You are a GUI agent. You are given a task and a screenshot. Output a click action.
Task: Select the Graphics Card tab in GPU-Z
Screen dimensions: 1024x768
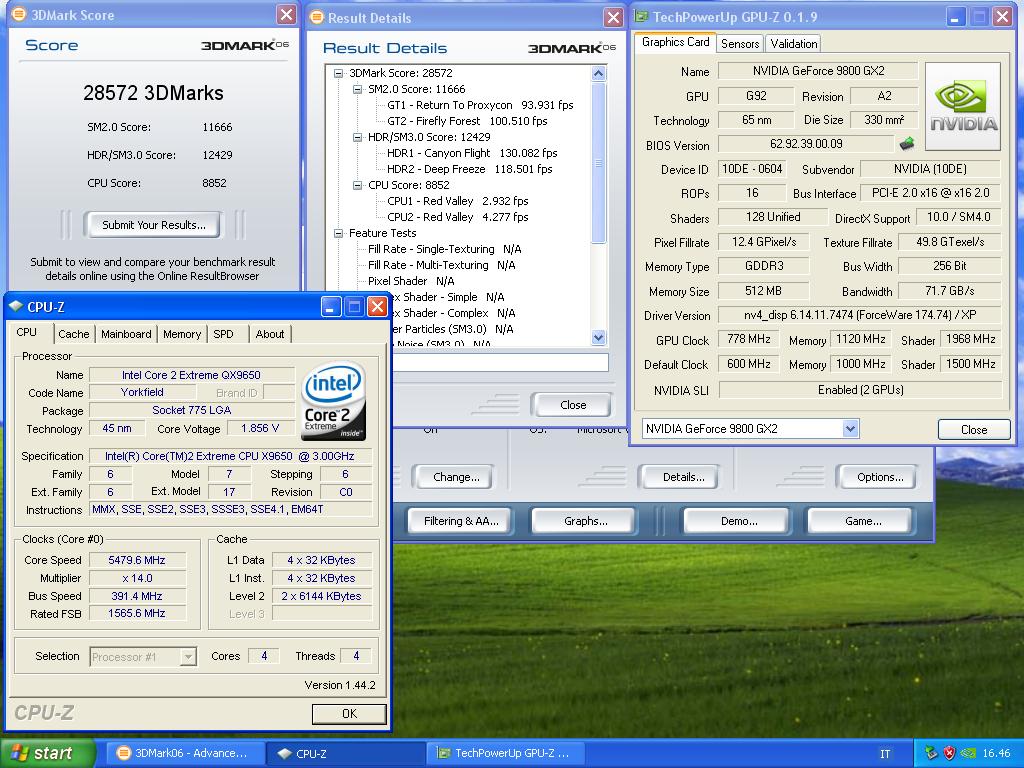675,42
